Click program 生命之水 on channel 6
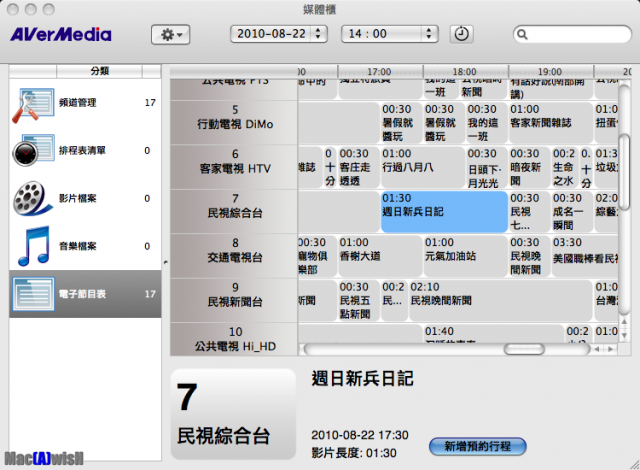The height and width of the screenshot is (470, 640). (x=564, y=166)
